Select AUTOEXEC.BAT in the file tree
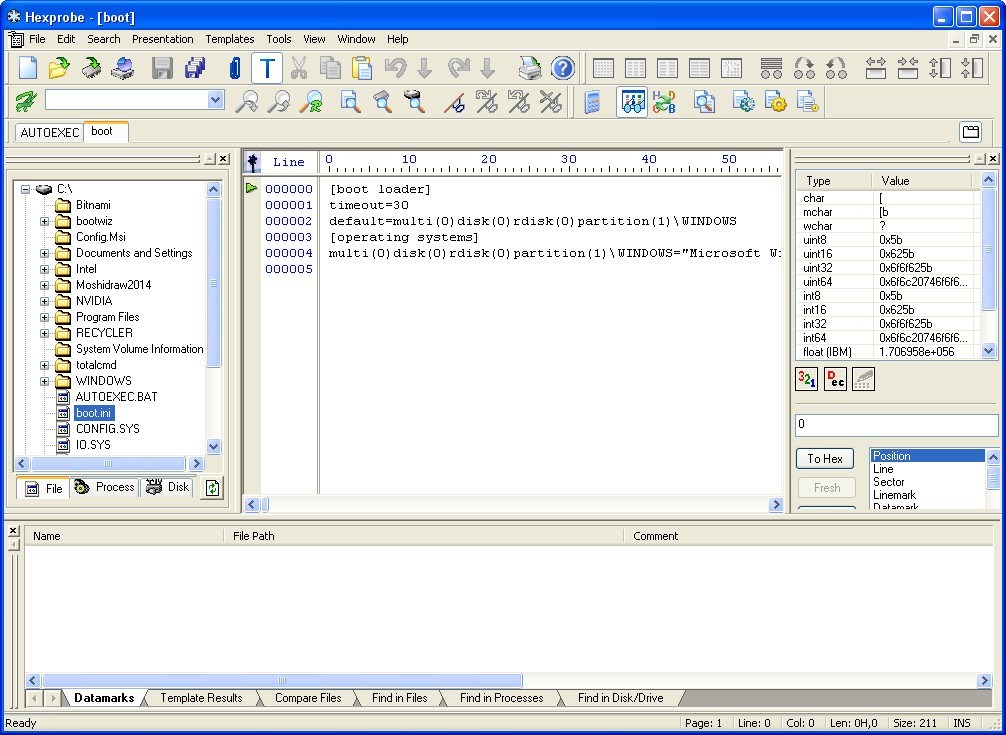This screenshot has height=735, width=1006. click(116, 397)
